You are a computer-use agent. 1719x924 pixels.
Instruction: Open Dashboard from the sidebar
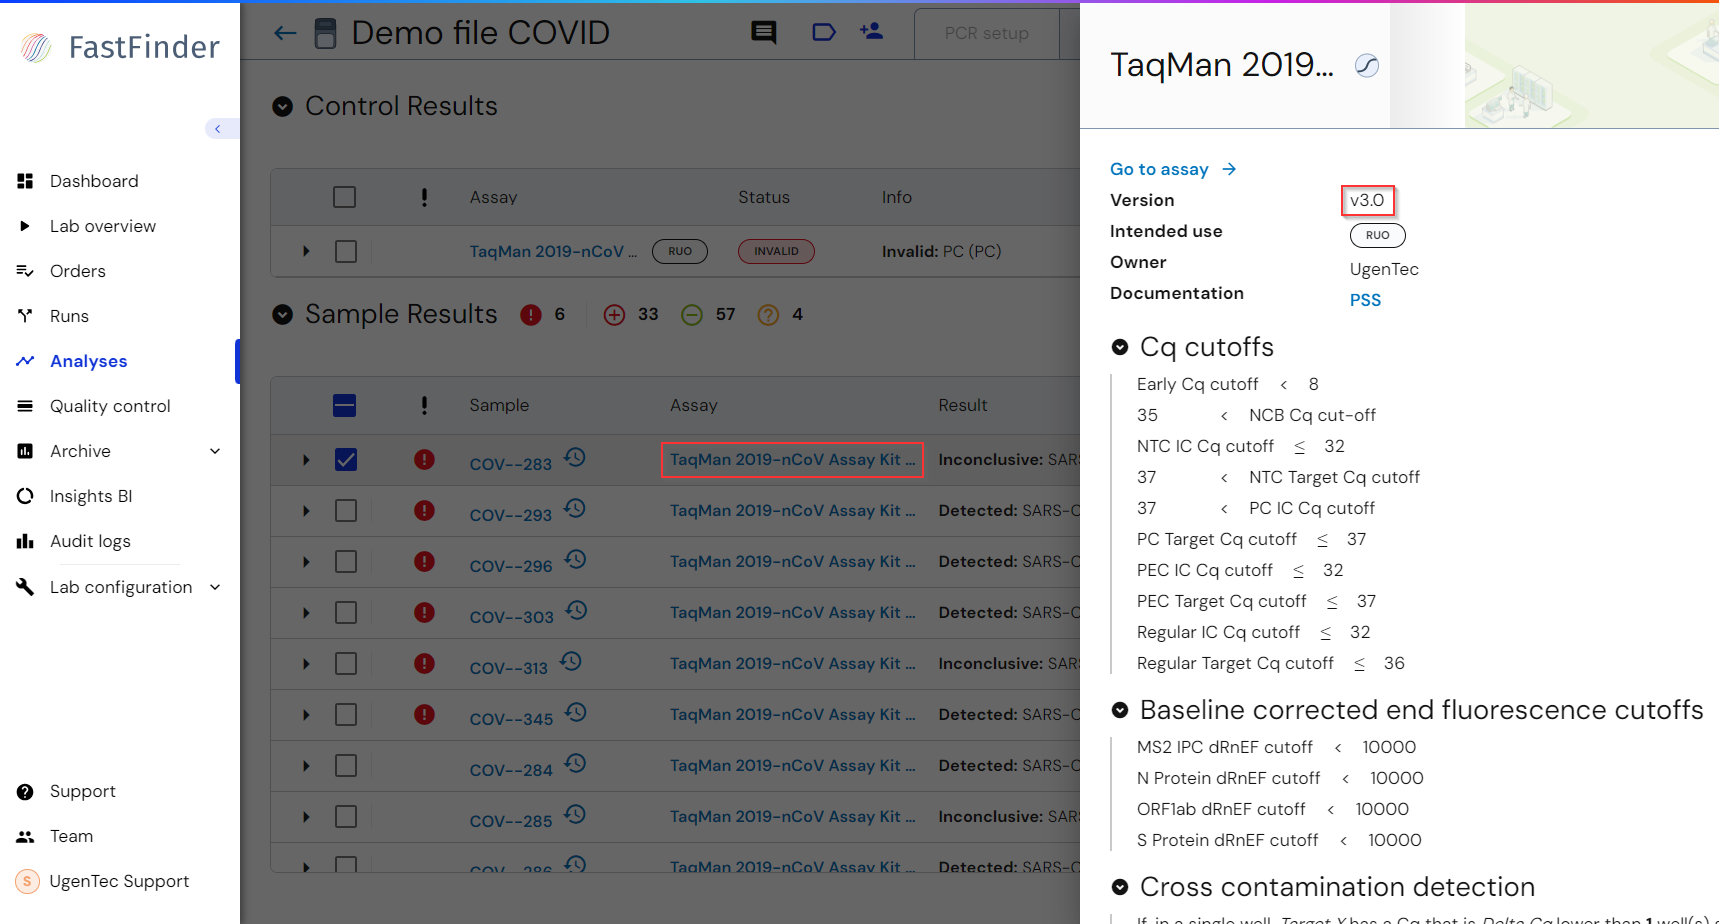click(x=94, y=181)
